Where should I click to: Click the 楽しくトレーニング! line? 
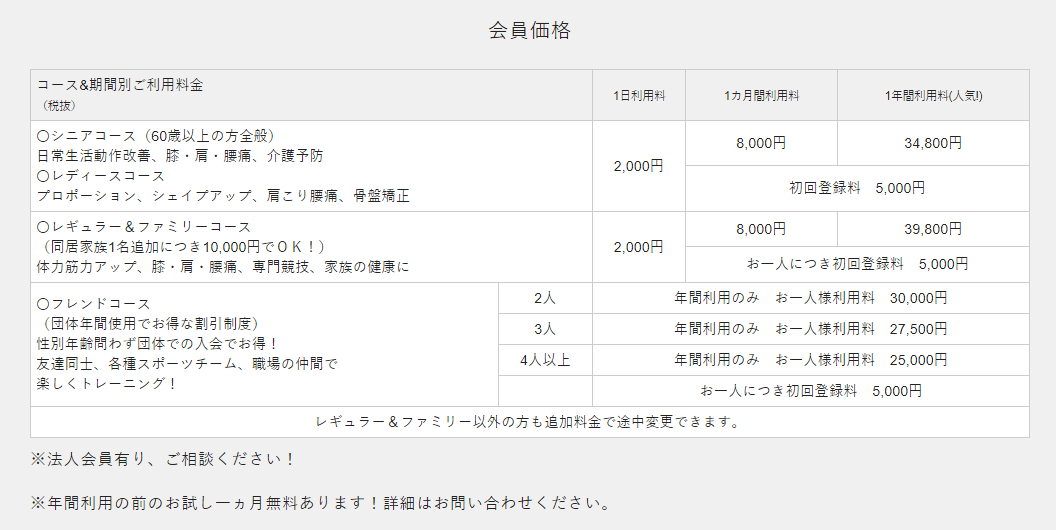pos(107,383)
